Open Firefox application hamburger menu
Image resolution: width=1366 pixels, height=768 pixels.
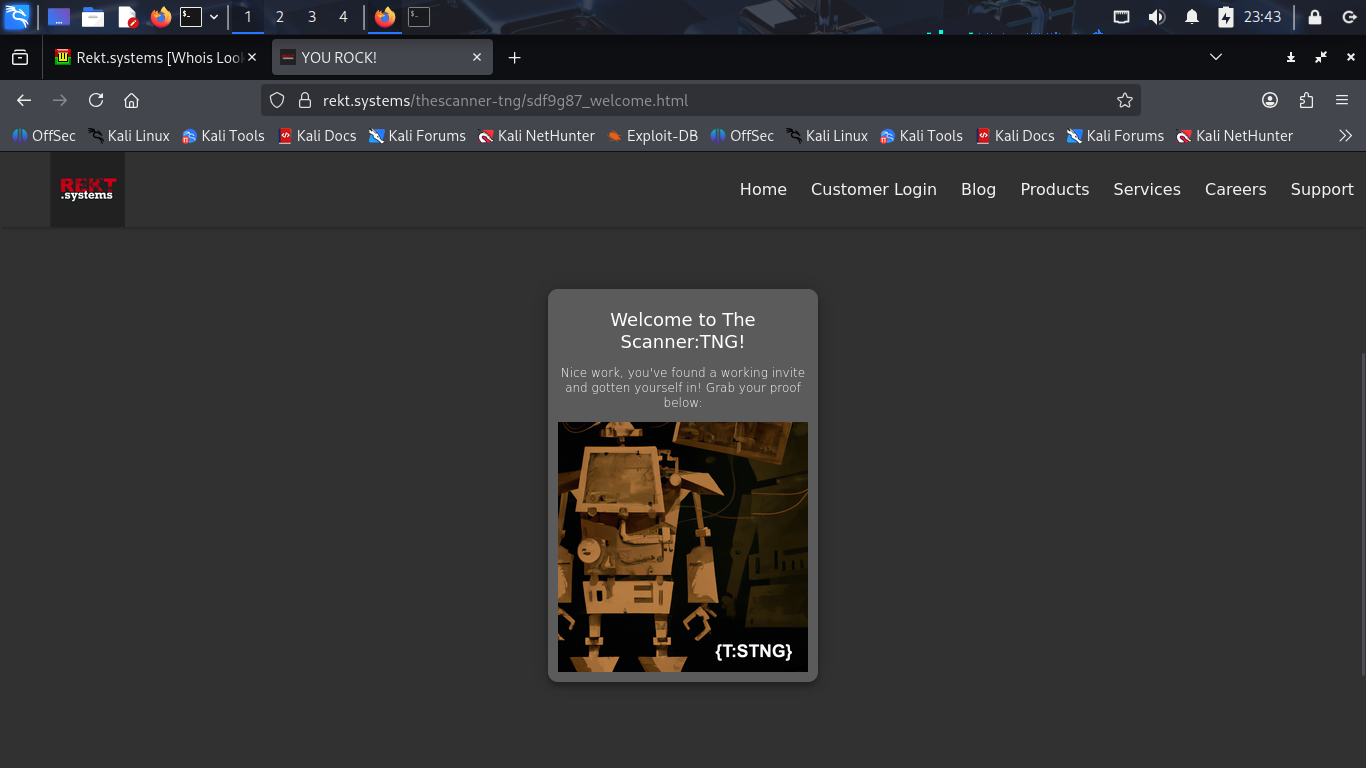tap(1342, 100)
